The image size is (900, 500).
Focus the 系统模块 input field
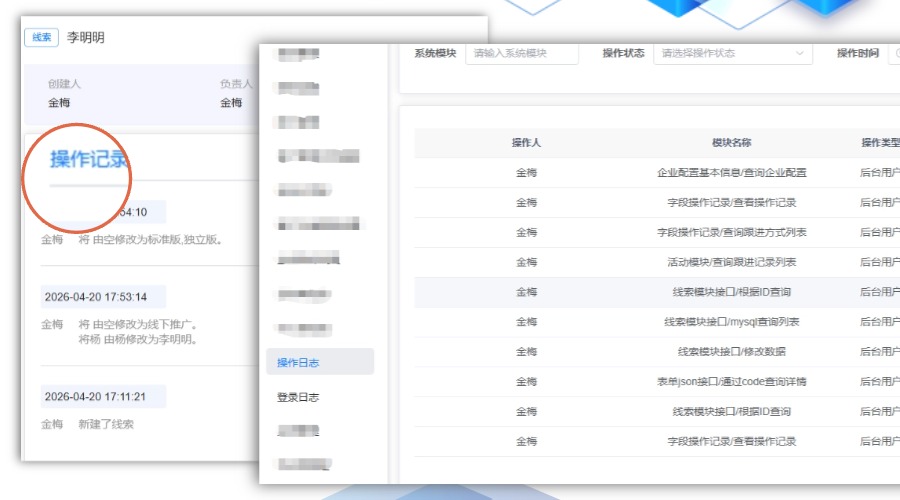point(521,53)
